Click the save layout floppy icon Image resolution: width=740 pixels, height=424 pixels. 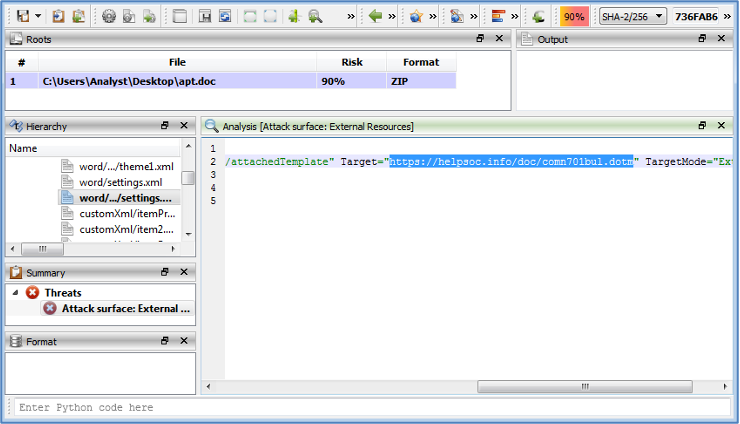[x=205, y=17]
